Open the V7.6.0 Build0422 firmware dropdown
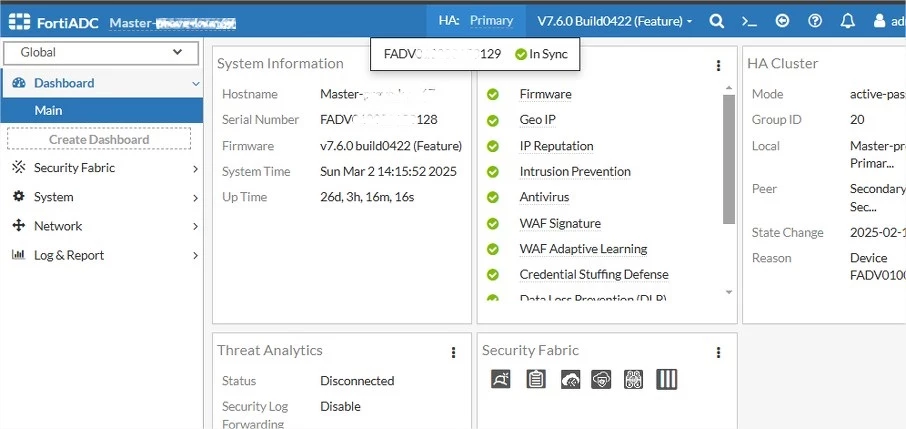Image resolution: width=906 pixels, height=429 pixels. (615, 21)
